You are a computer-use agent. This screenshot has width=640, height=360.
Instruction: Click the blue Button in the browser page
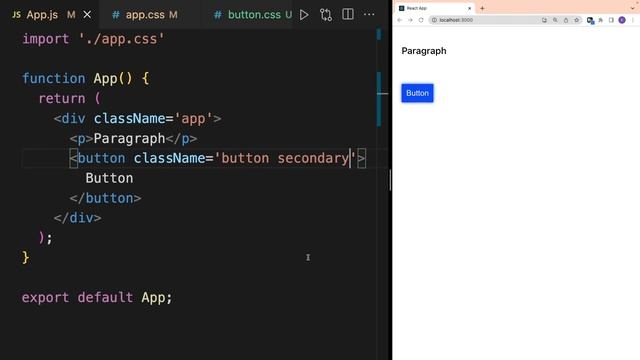coord(417,93)
